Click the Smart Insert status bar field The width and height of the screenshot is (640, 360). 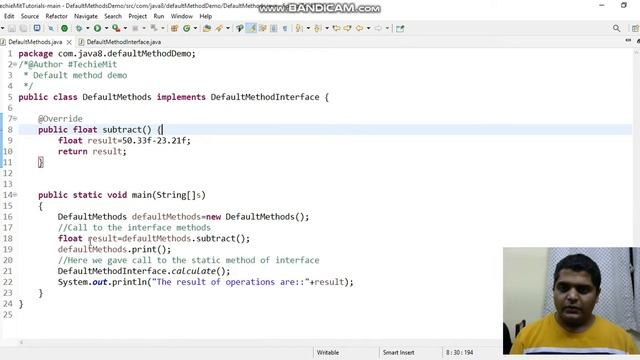(x=398, y=352)
